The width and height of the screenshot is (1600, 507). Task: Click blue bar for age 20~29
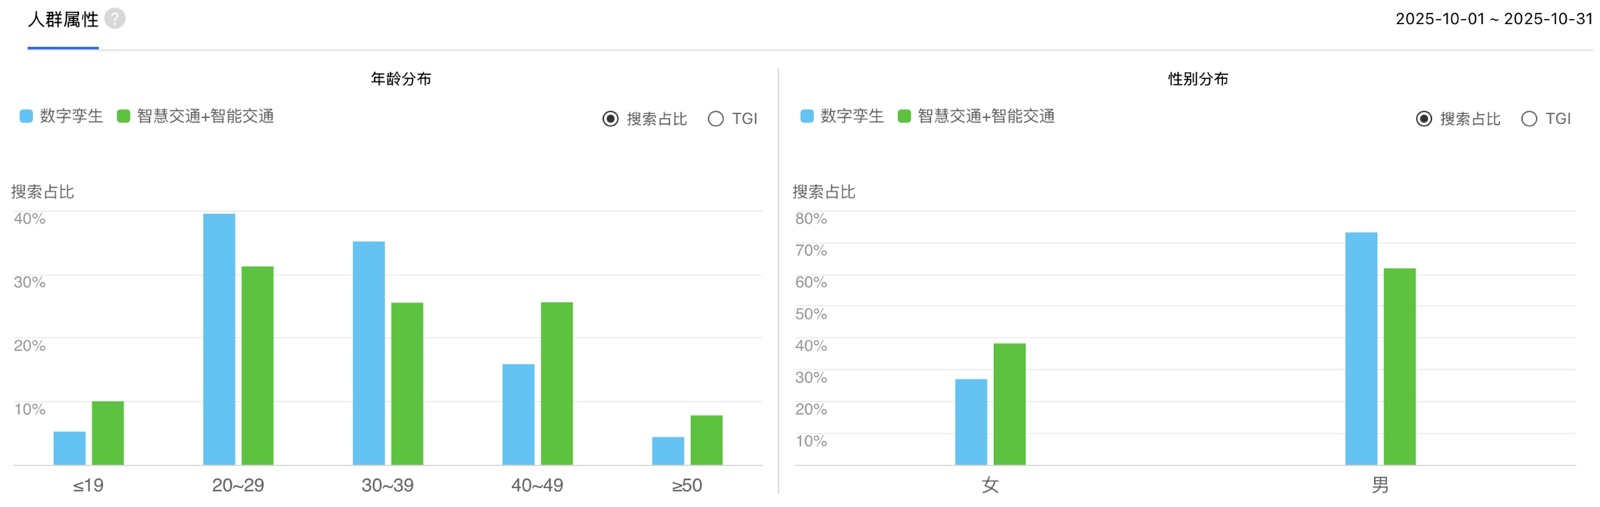coord(219,340)
